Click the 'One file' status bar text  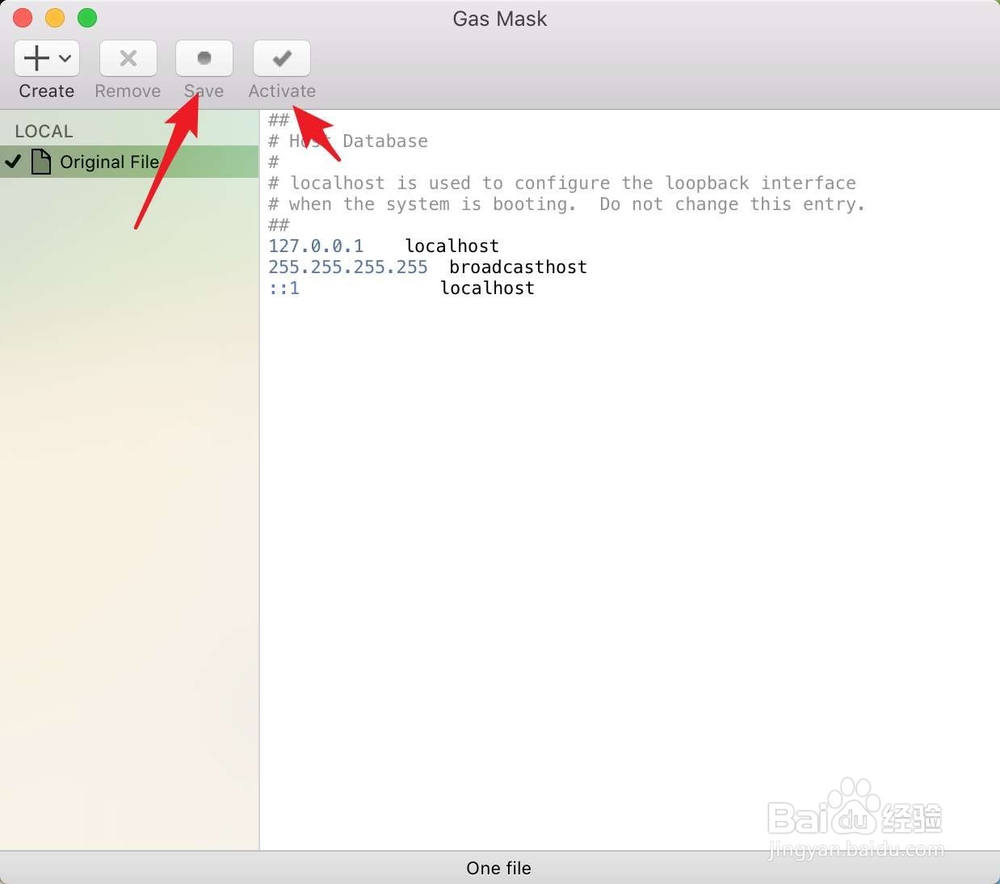tap(499, 868)
